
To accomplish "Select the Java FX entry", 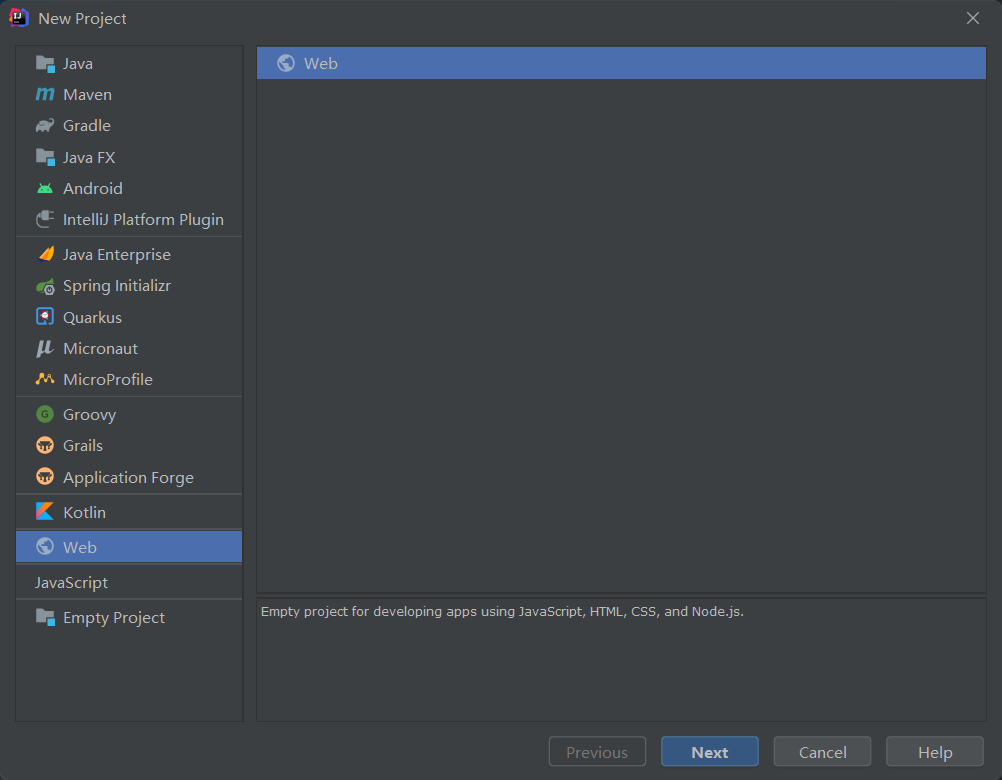I will point(129,157).
